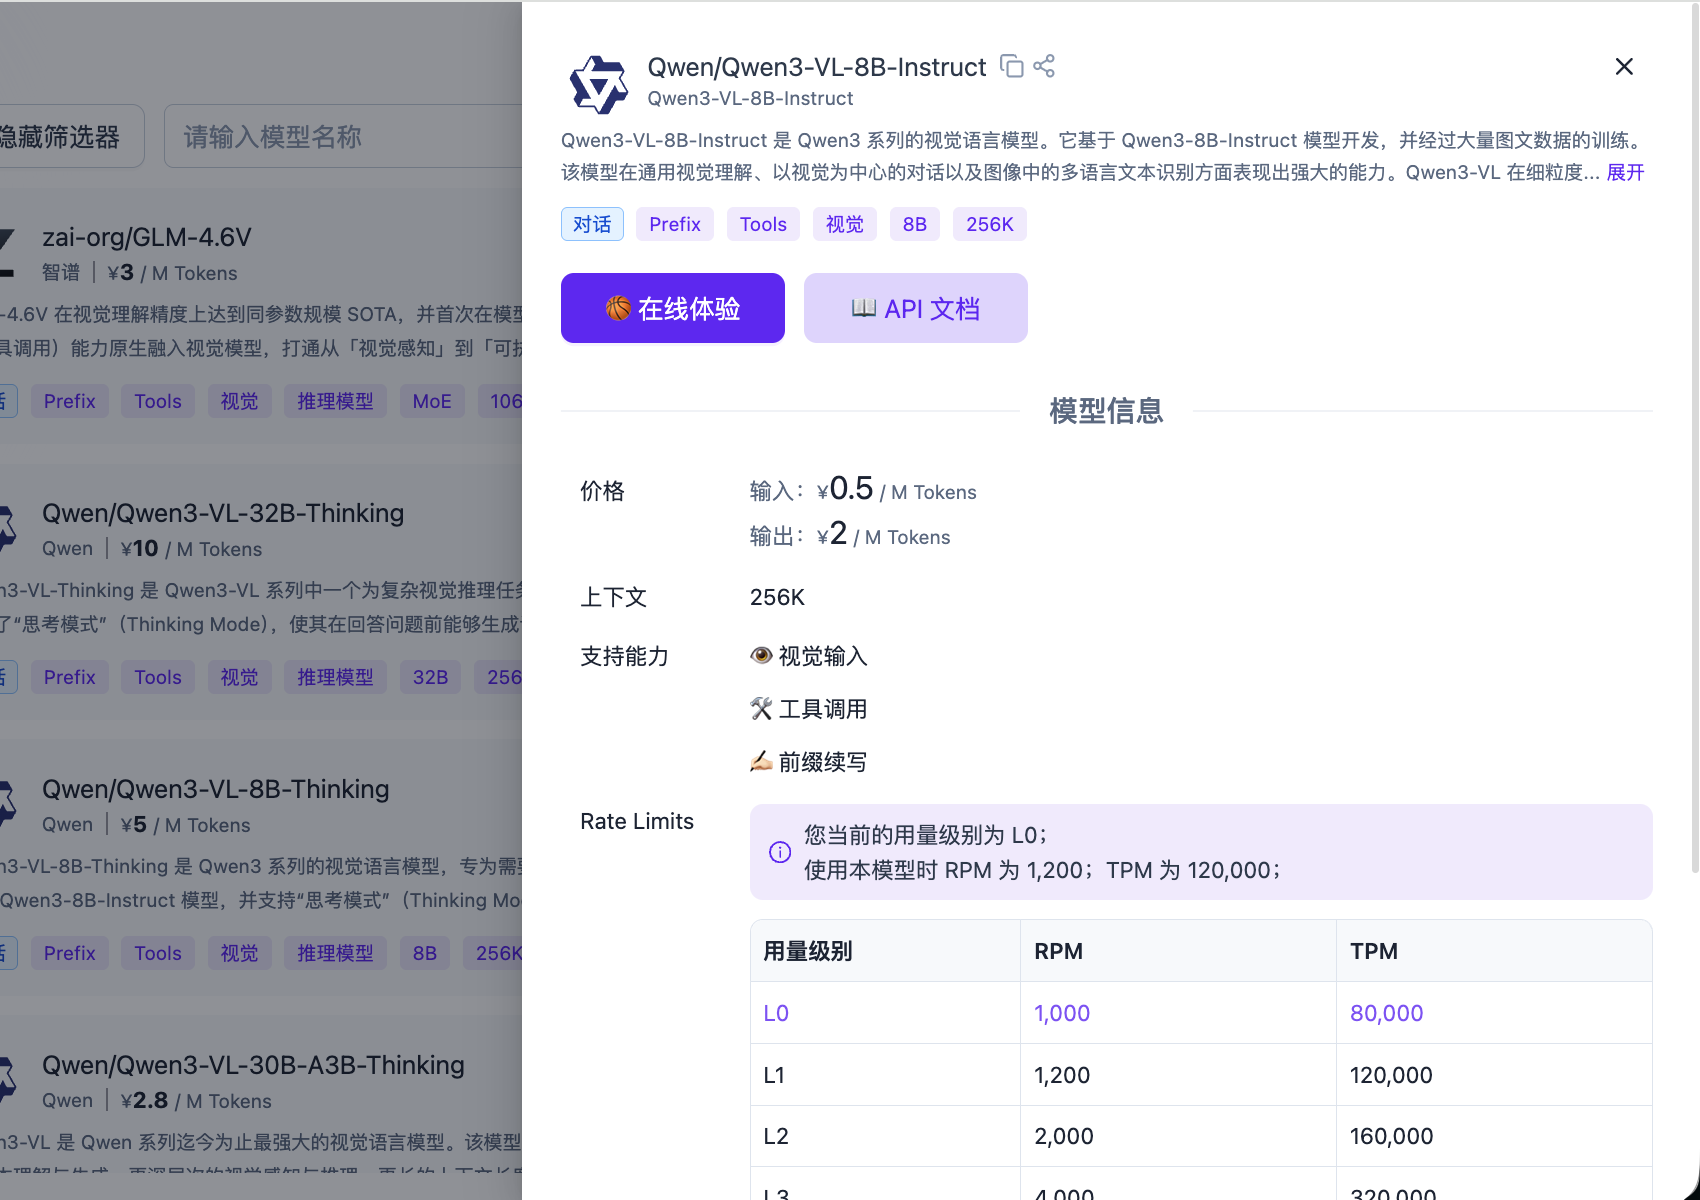Click the share icon beside model title
The height and width of the screenshot is (1200, 1700).
click(1044, 66)
